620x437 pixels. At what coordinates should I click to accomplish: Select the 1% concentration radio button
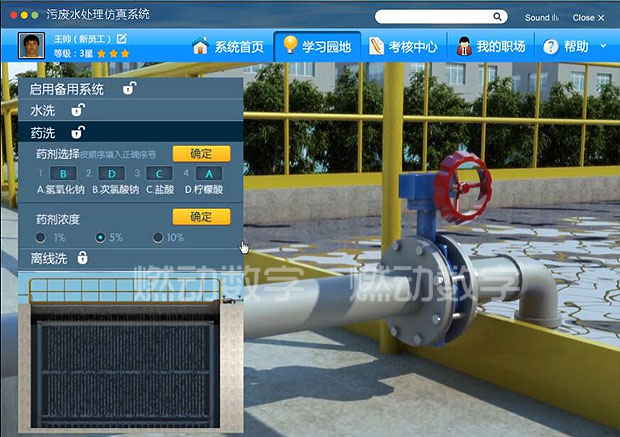[41, 237]
